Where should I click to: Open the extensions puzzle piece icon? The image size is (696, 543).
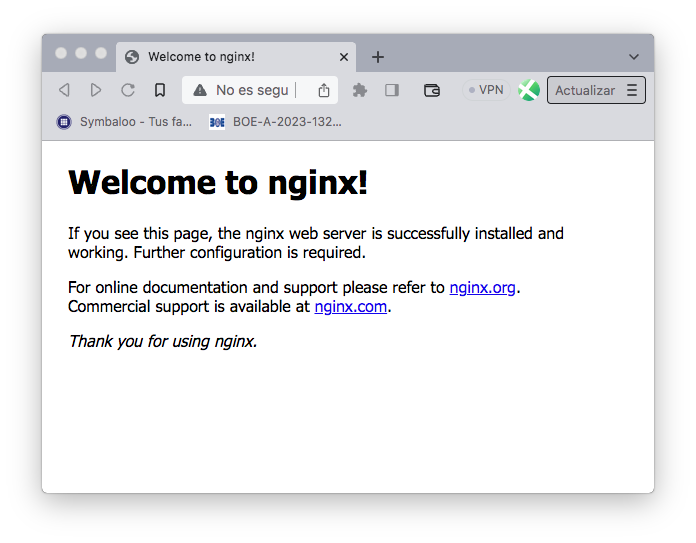(360, 90)
